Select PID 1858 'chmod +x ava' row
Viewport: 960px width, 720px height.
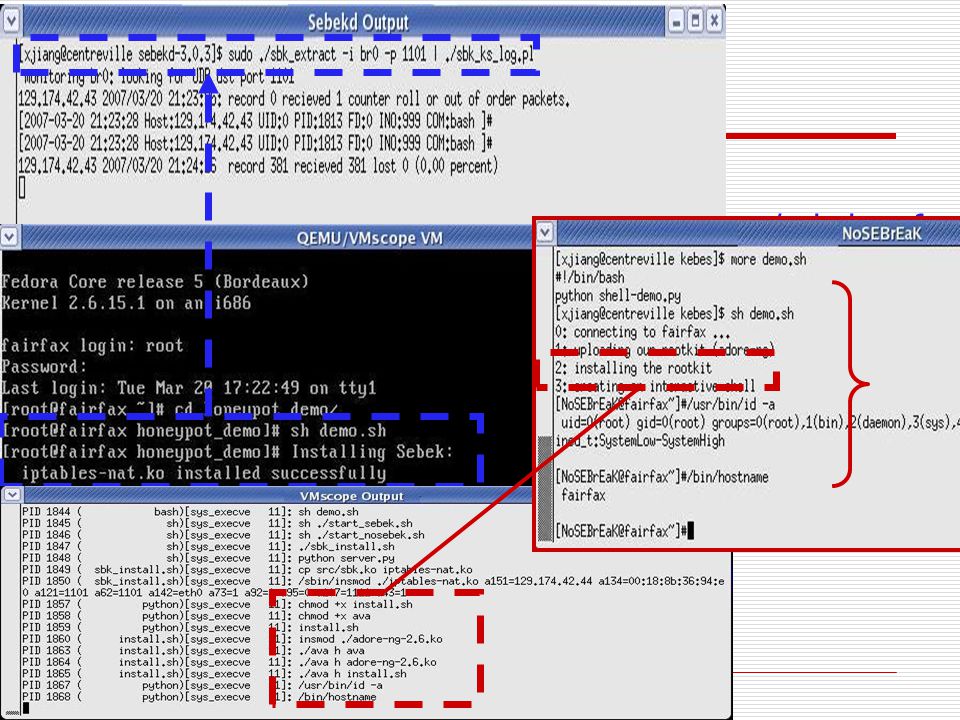pyautogui.click(x=197, y=616)
